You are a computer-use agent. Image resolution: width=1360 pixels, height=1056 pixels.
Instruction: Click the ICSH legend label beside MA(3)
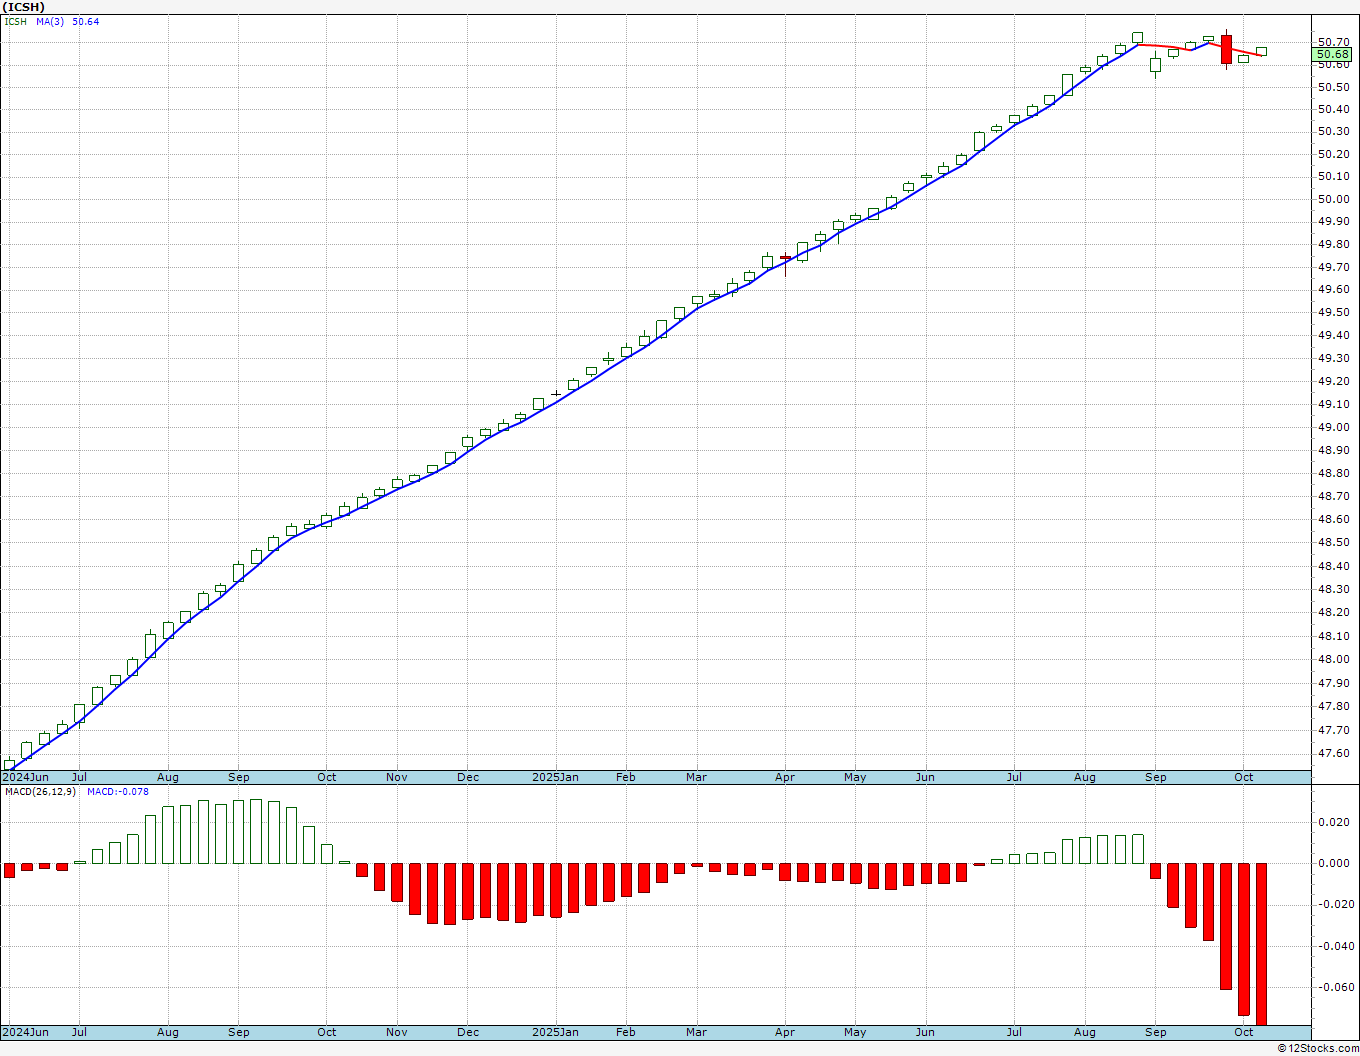[16, 22]
